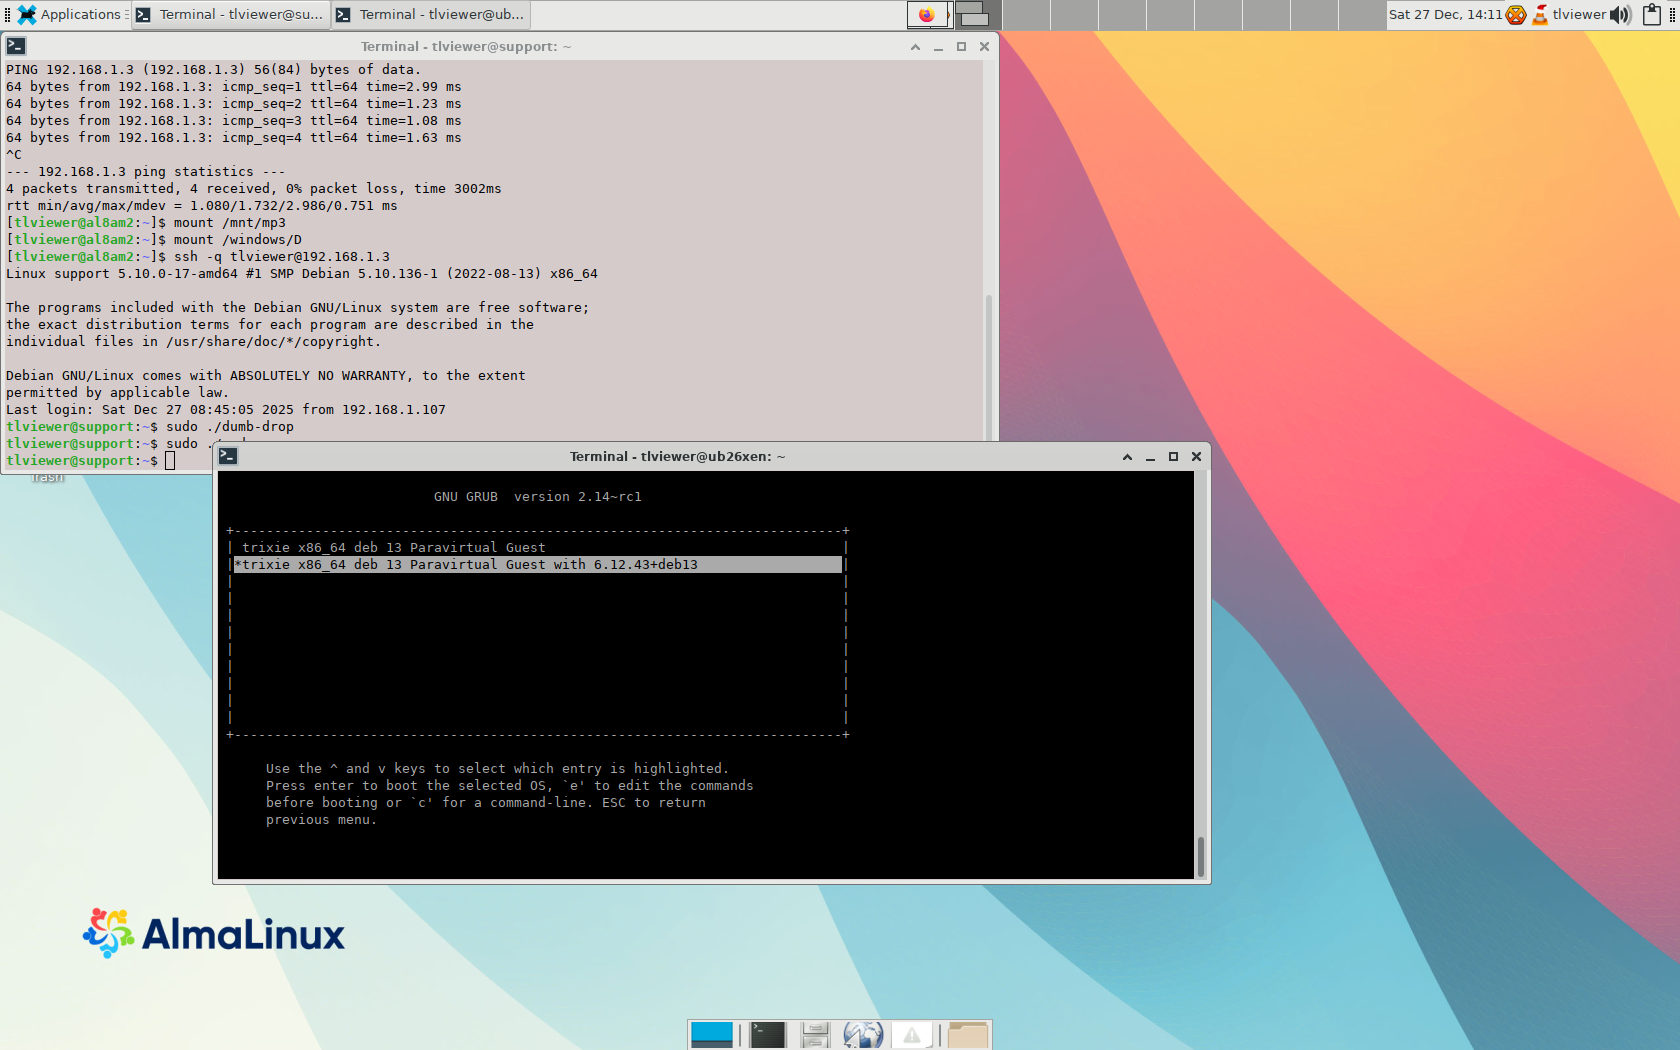Roll up the ub26xen terminal window

1127,456
